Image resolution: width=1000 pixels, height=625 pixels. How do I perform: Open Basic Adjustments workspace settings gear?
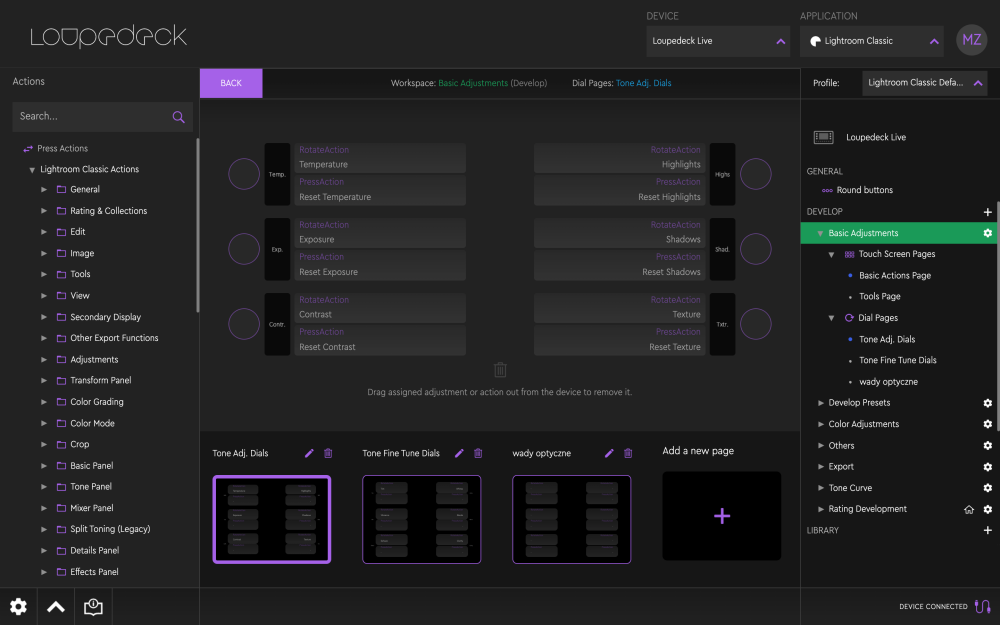(987, 233)
